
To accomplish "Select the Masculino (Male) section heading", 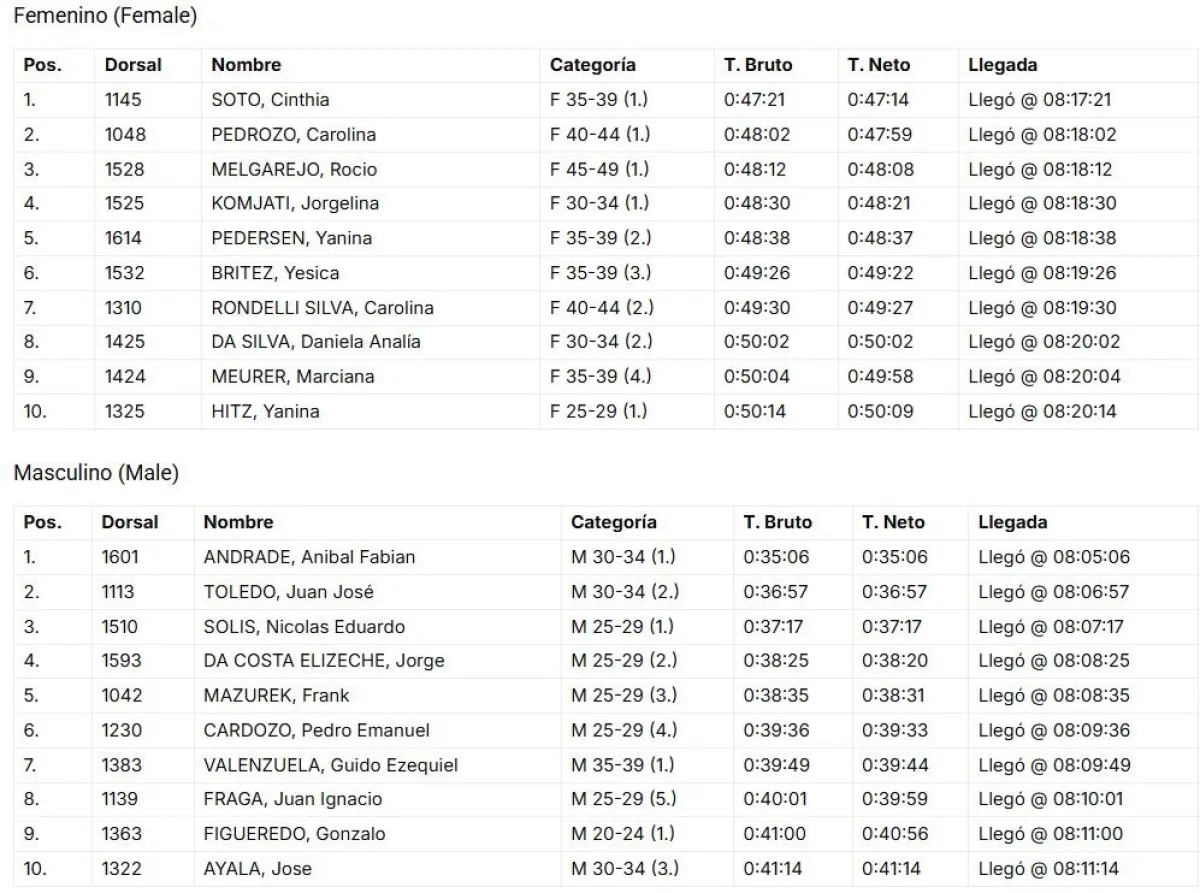I will pyautogui.click(x=96, y=475).
